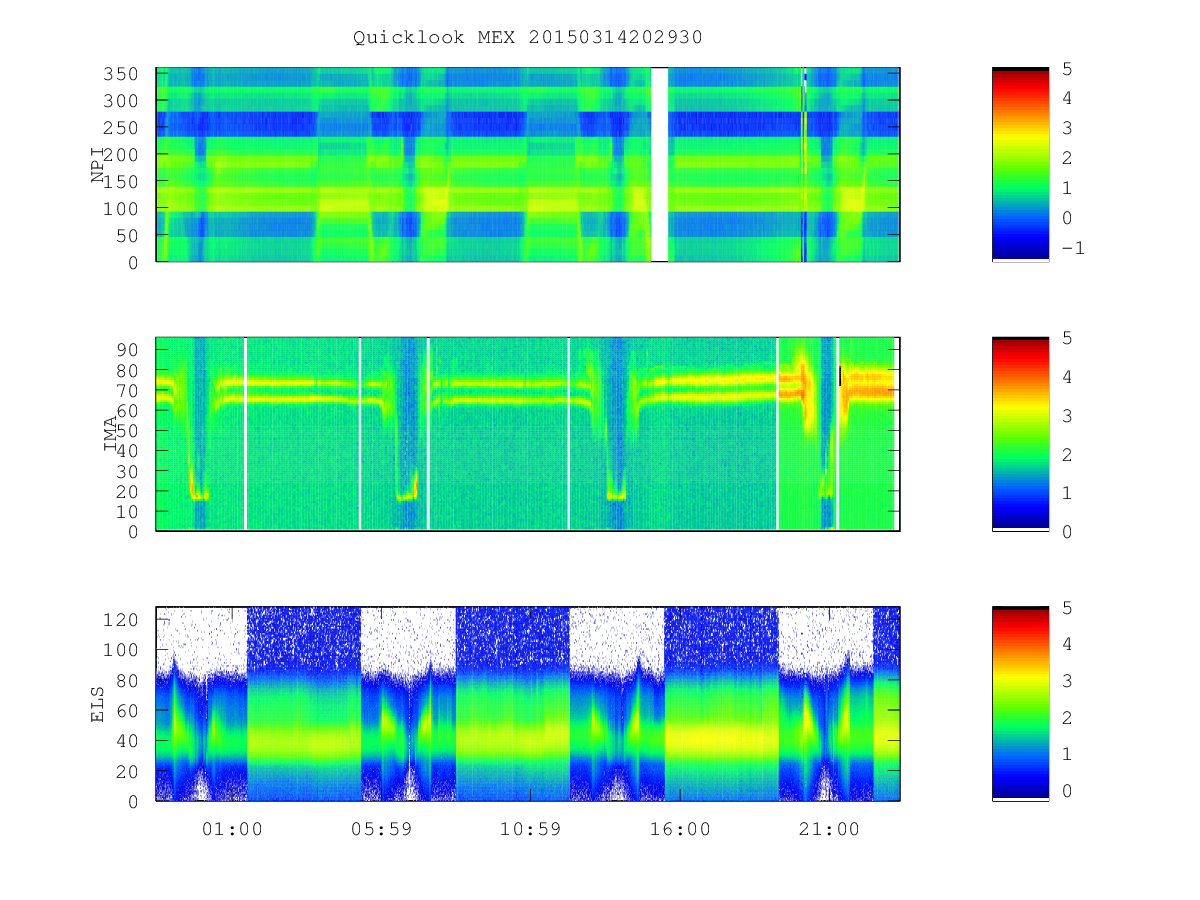The width and height of the screenshot is (1200, 900).
Task: Select the NPI y-axis label
Action: 98,165
